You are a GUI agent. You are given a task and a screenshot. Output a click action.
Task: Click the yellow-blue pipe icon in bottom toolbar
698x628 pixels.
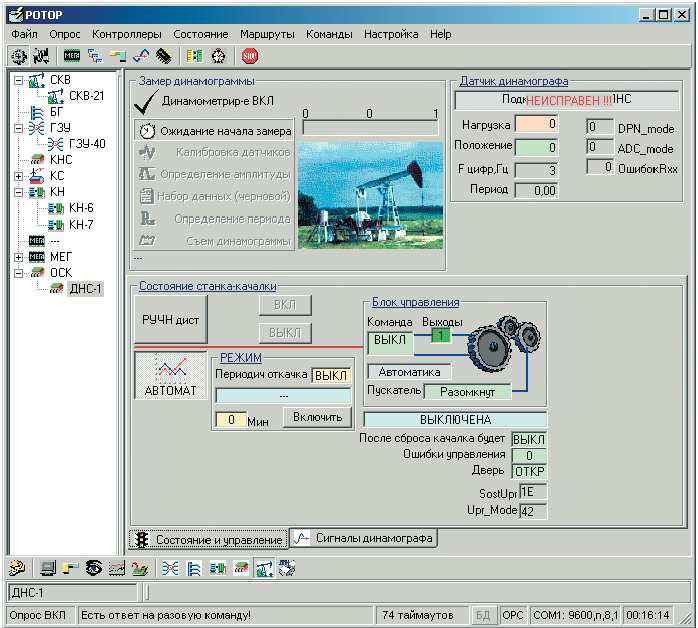71,568
